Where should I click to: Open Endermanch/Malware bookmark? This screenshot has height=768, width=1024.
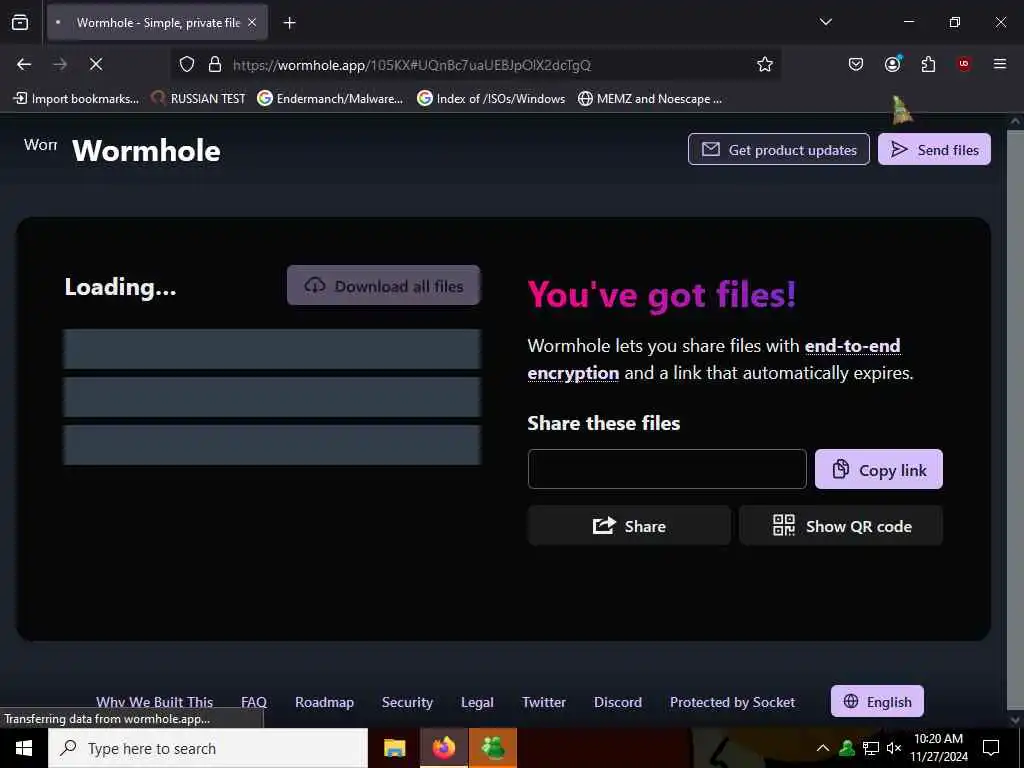[x=330, y=99]
